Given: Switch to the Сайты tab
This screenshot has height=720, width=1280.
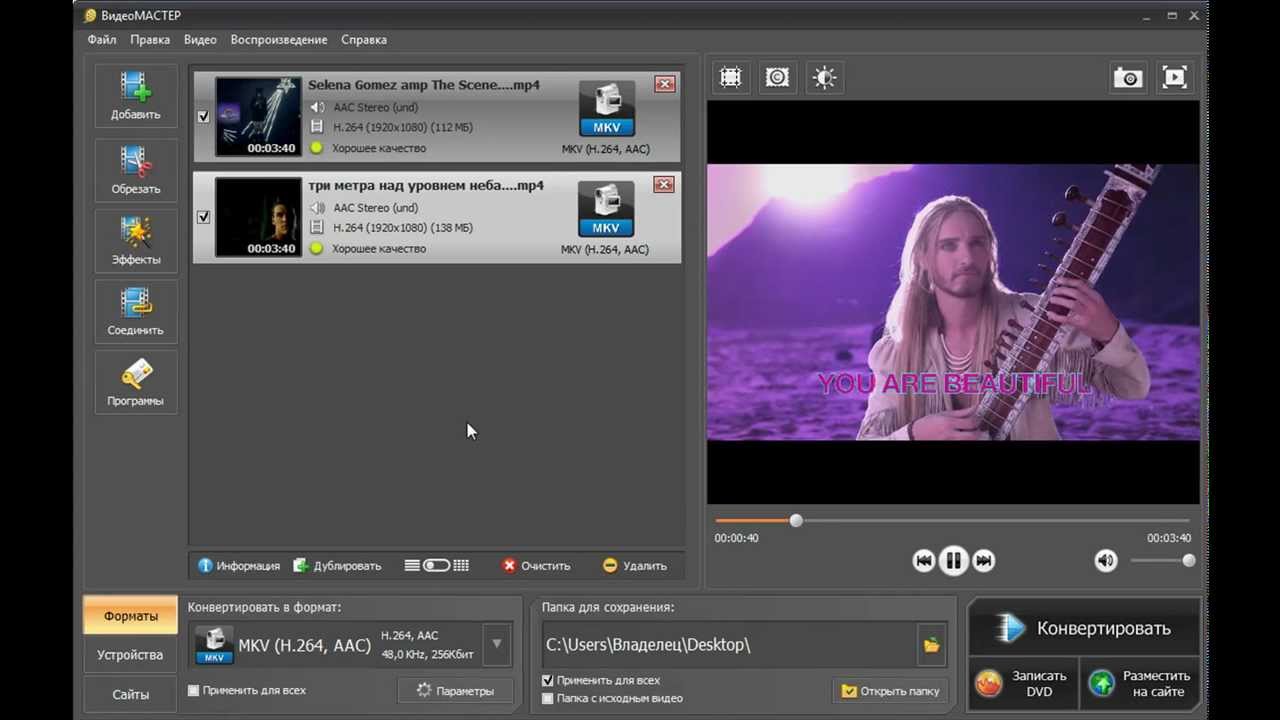Looking at the screenshot, I should [x=130, y=694].
